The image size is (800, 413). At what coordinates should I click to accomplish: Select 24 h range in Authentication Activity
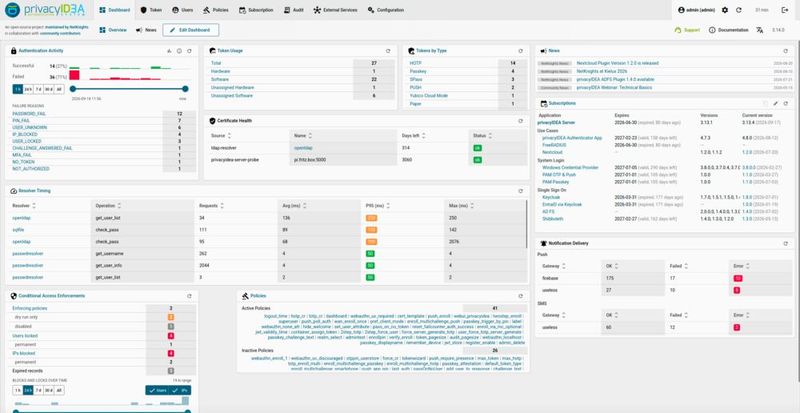28,89
